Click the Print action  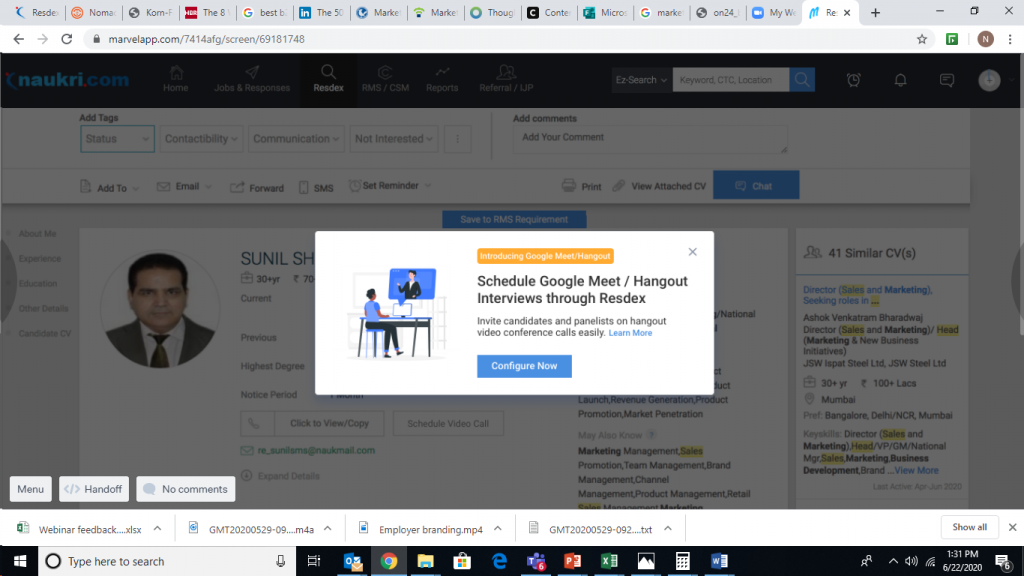coord(581,186)
